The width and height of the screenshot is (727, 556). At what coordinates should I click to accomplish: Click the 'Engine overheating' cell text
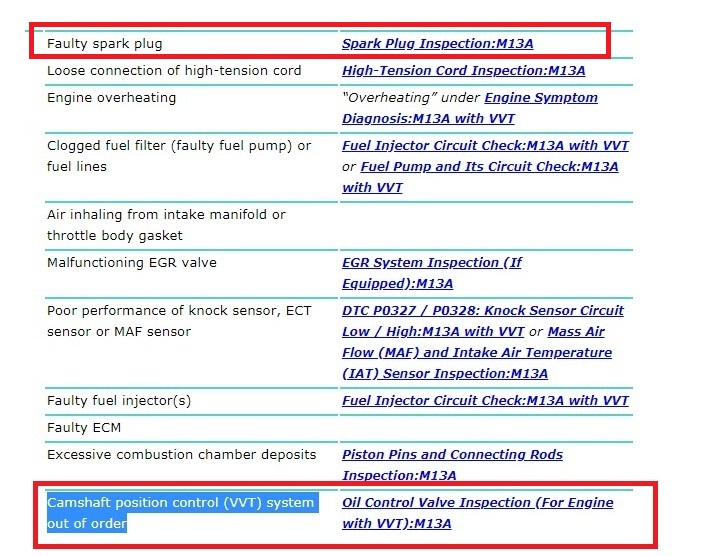pyautogui.click(x=111, y=98)
